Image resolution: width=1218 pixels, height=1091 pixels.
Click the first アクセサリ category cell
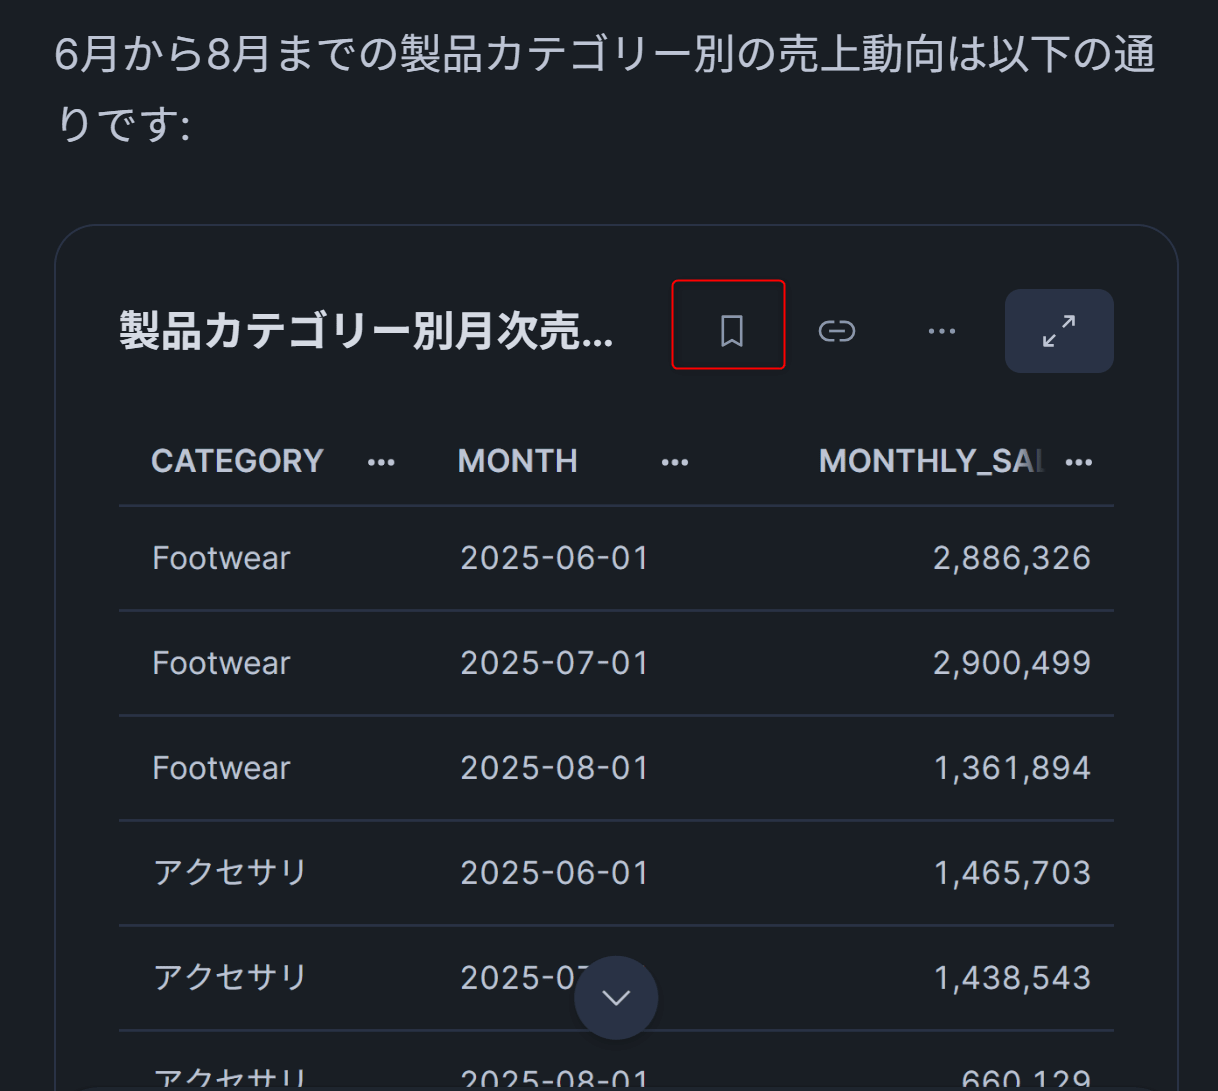pyautogui.click(x=229, y=873)
